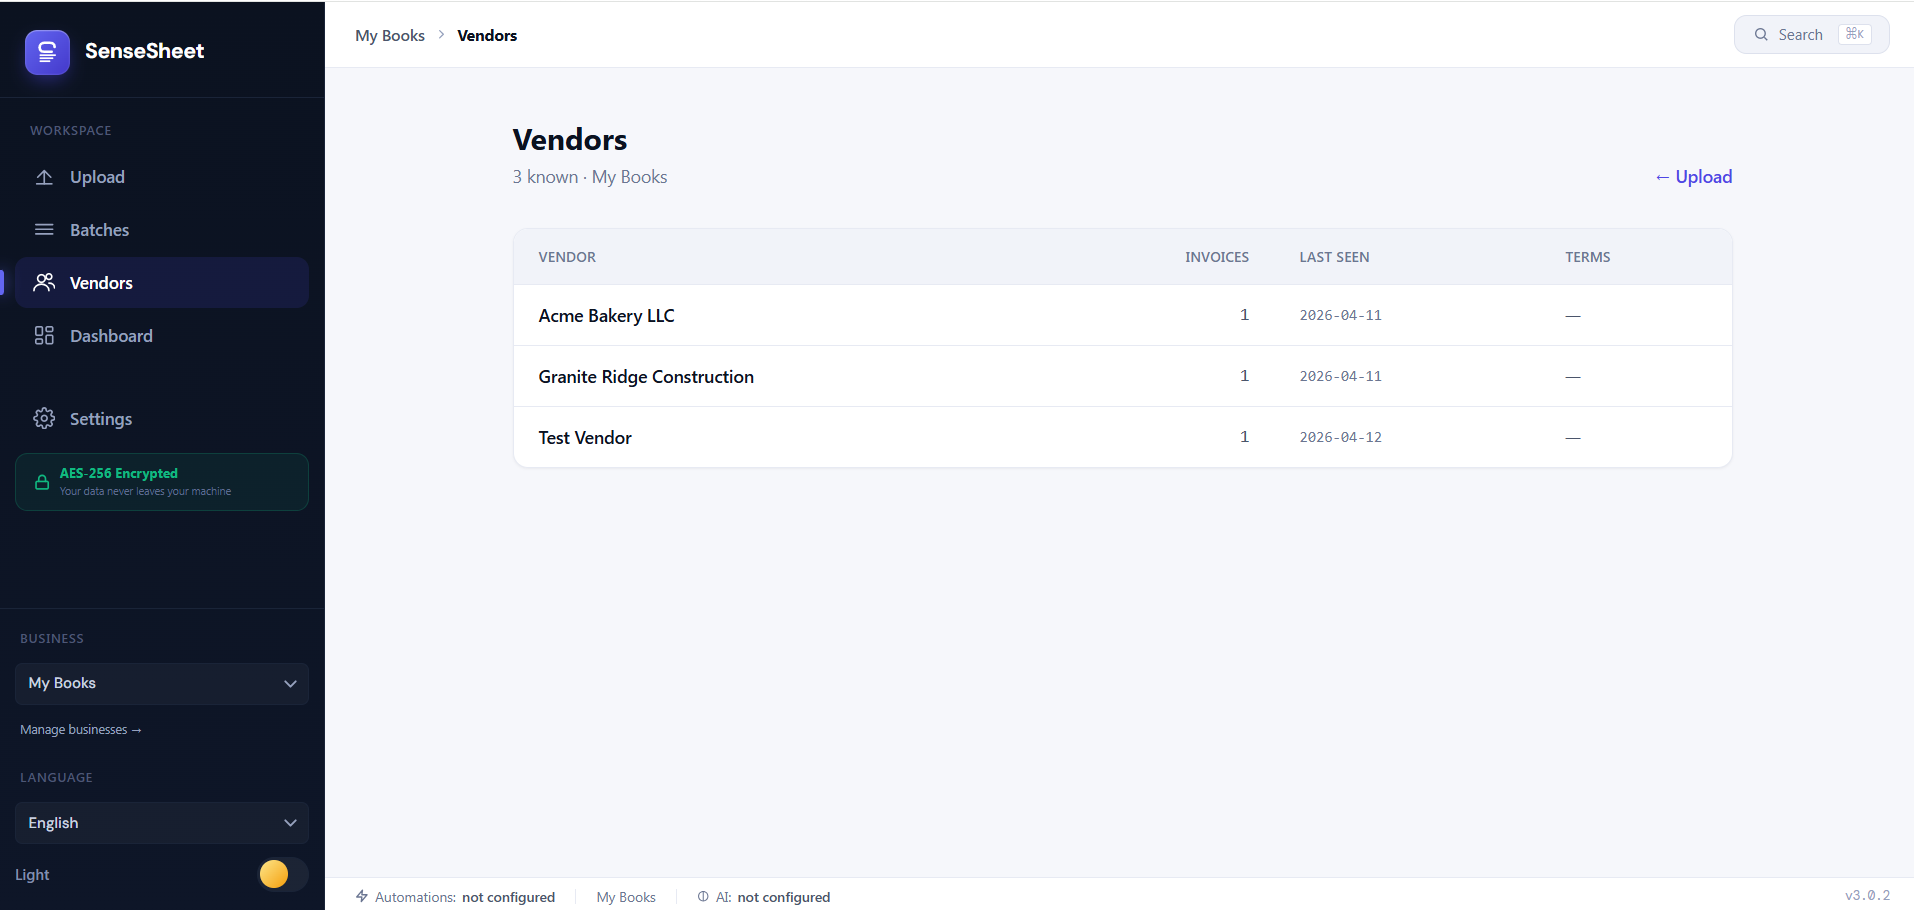Screen dimensions: 1914x910
Task: Open the Test Vendor entry
Action: click(x=584, y=437)
